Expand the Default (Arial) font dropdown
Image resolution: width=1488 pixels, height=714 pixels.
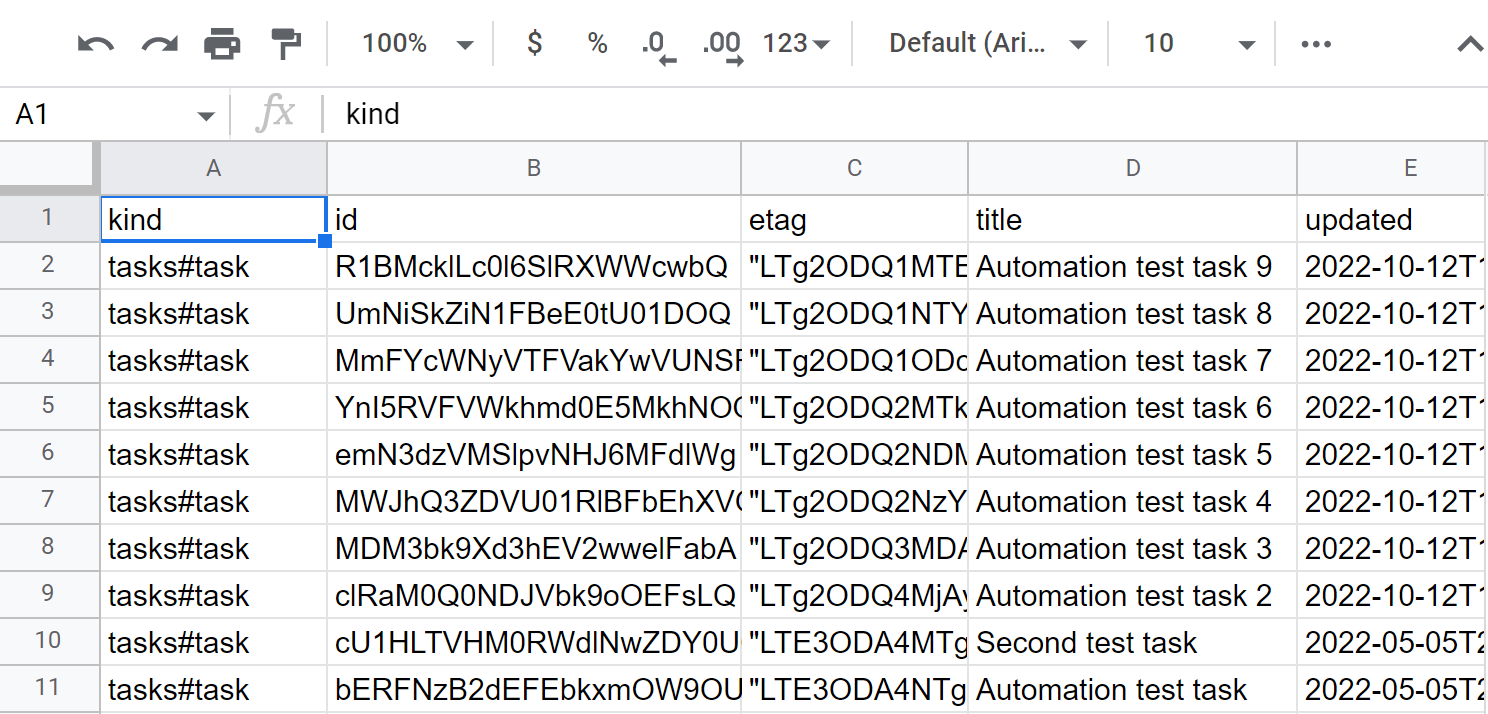[987, 44]
